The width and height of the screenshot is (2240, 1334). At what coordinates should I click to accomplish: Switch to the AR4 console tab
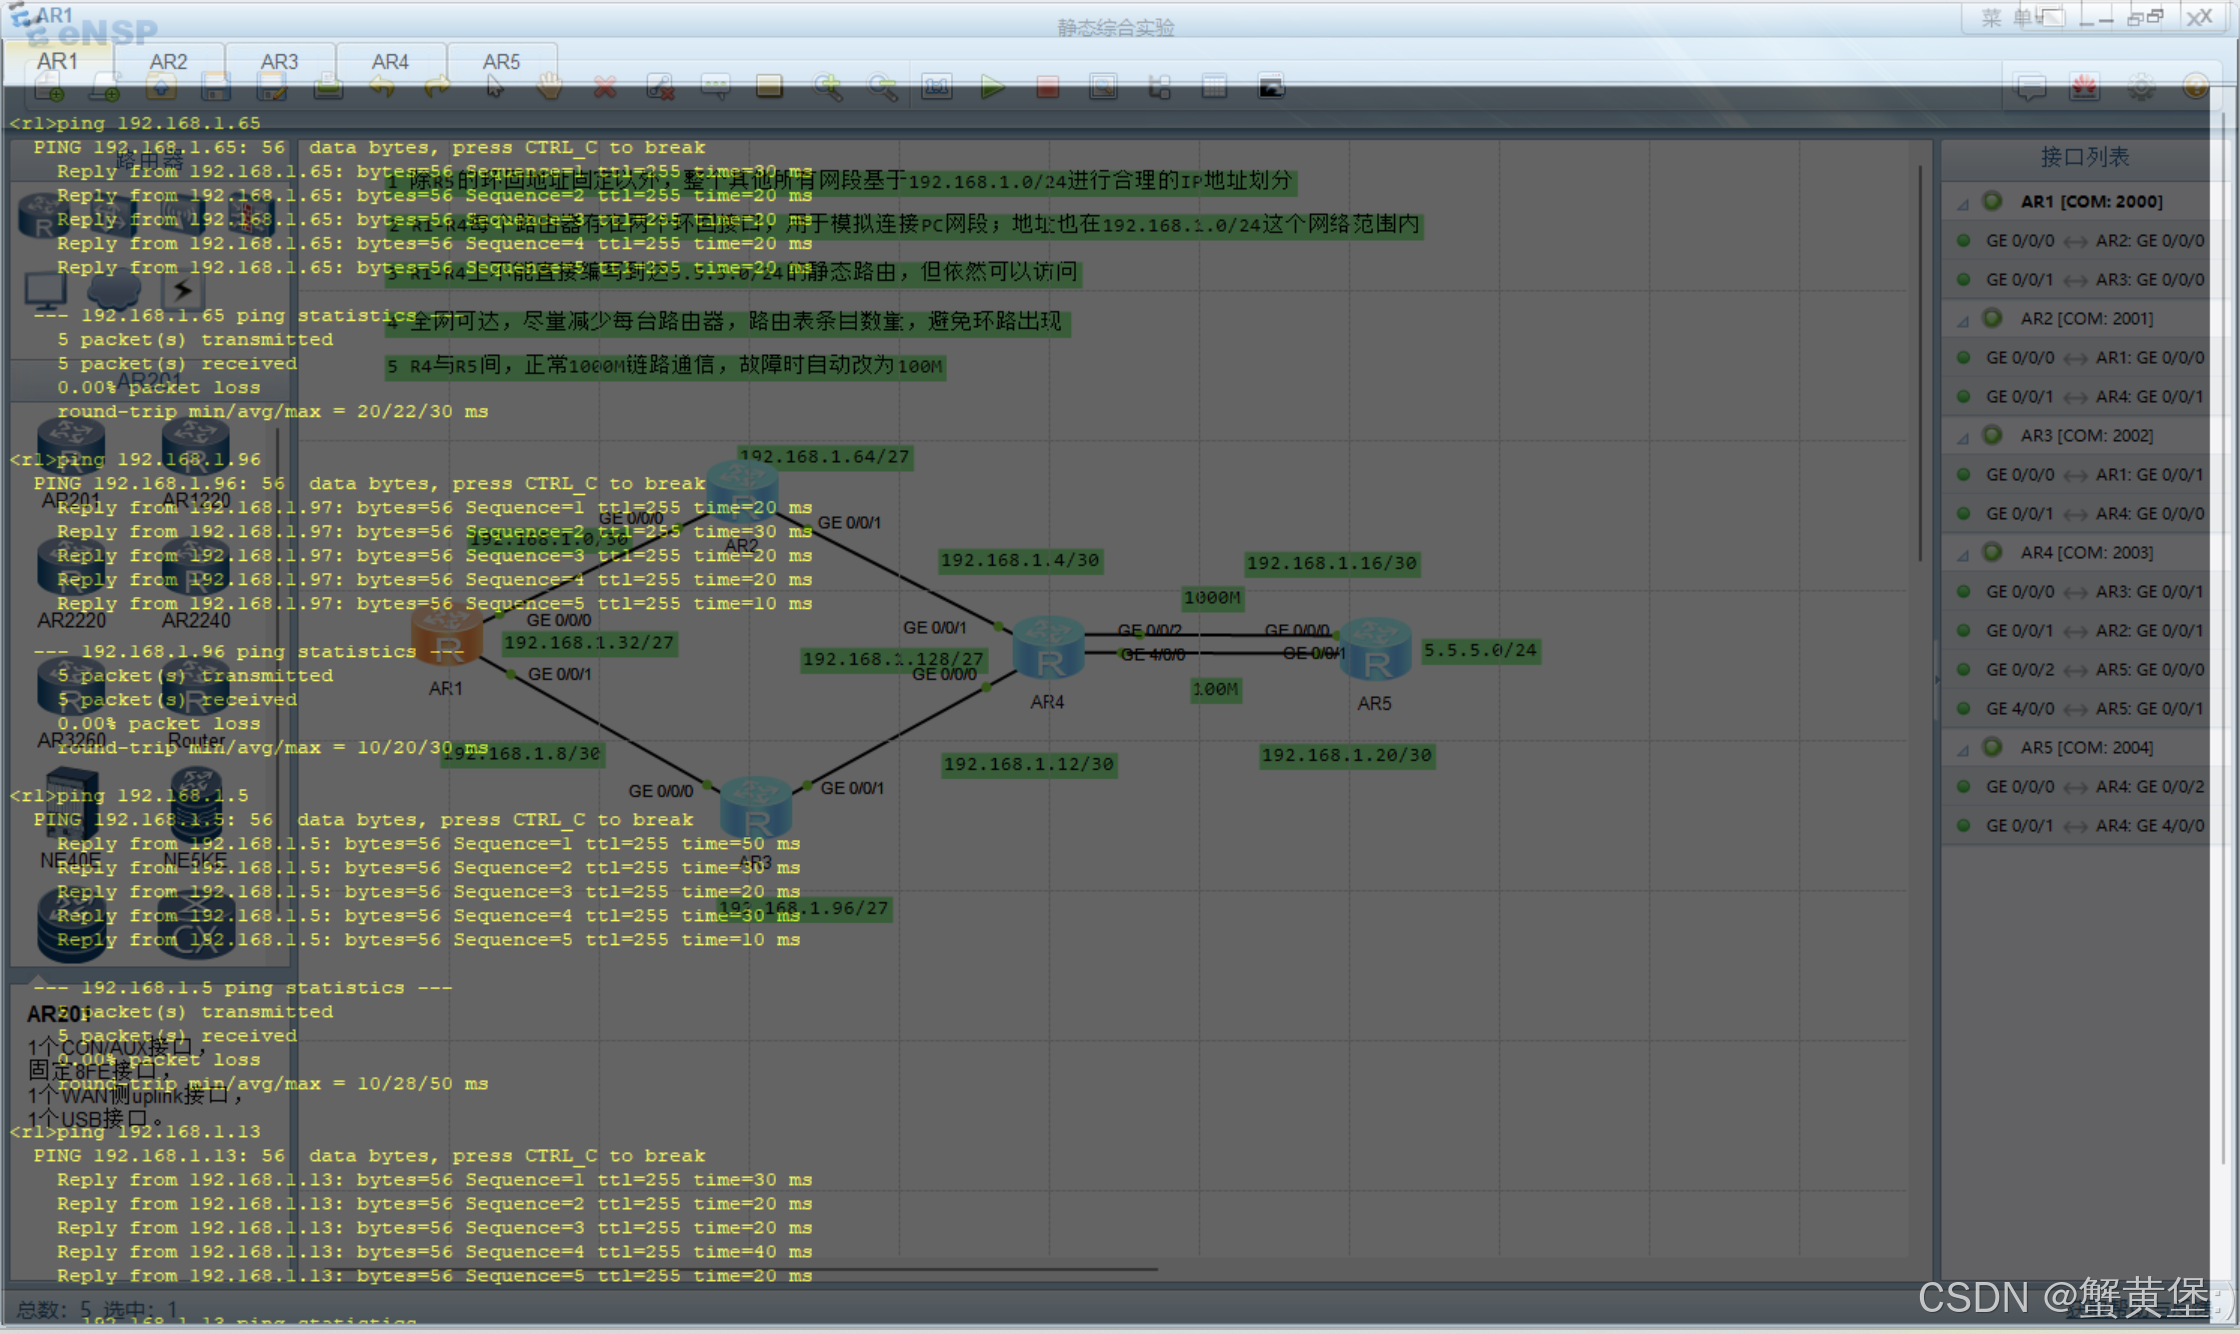(390, 62)
